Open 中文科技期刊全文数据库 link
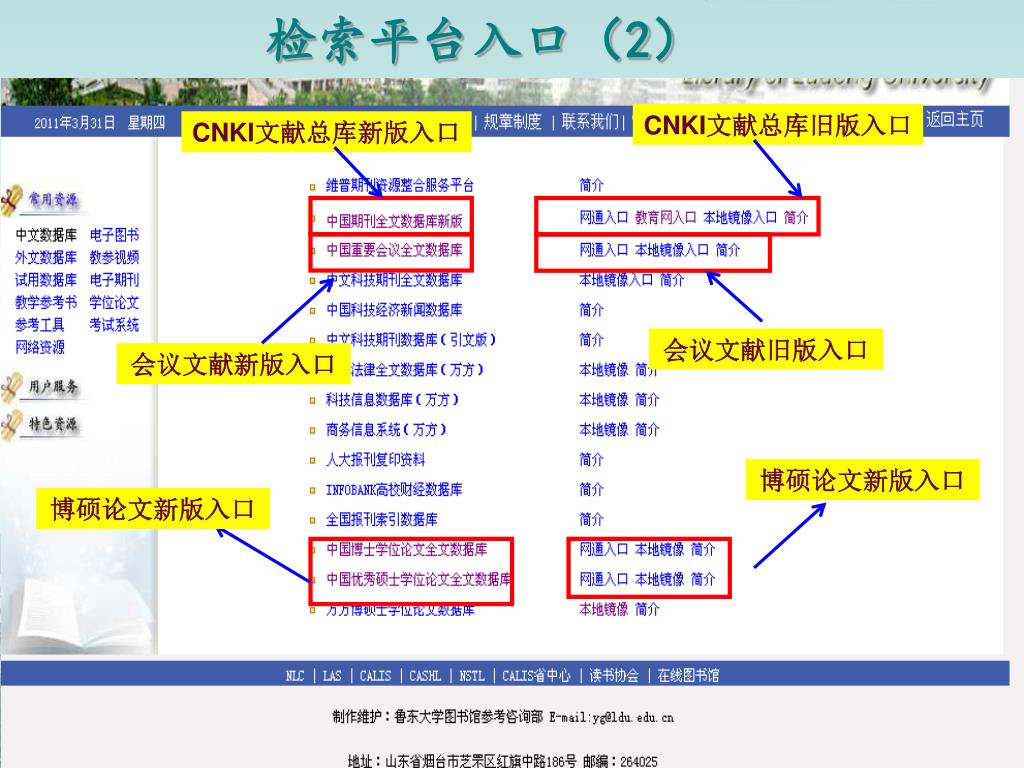This screenshot has height=768, width=1024. click(394, 280)
